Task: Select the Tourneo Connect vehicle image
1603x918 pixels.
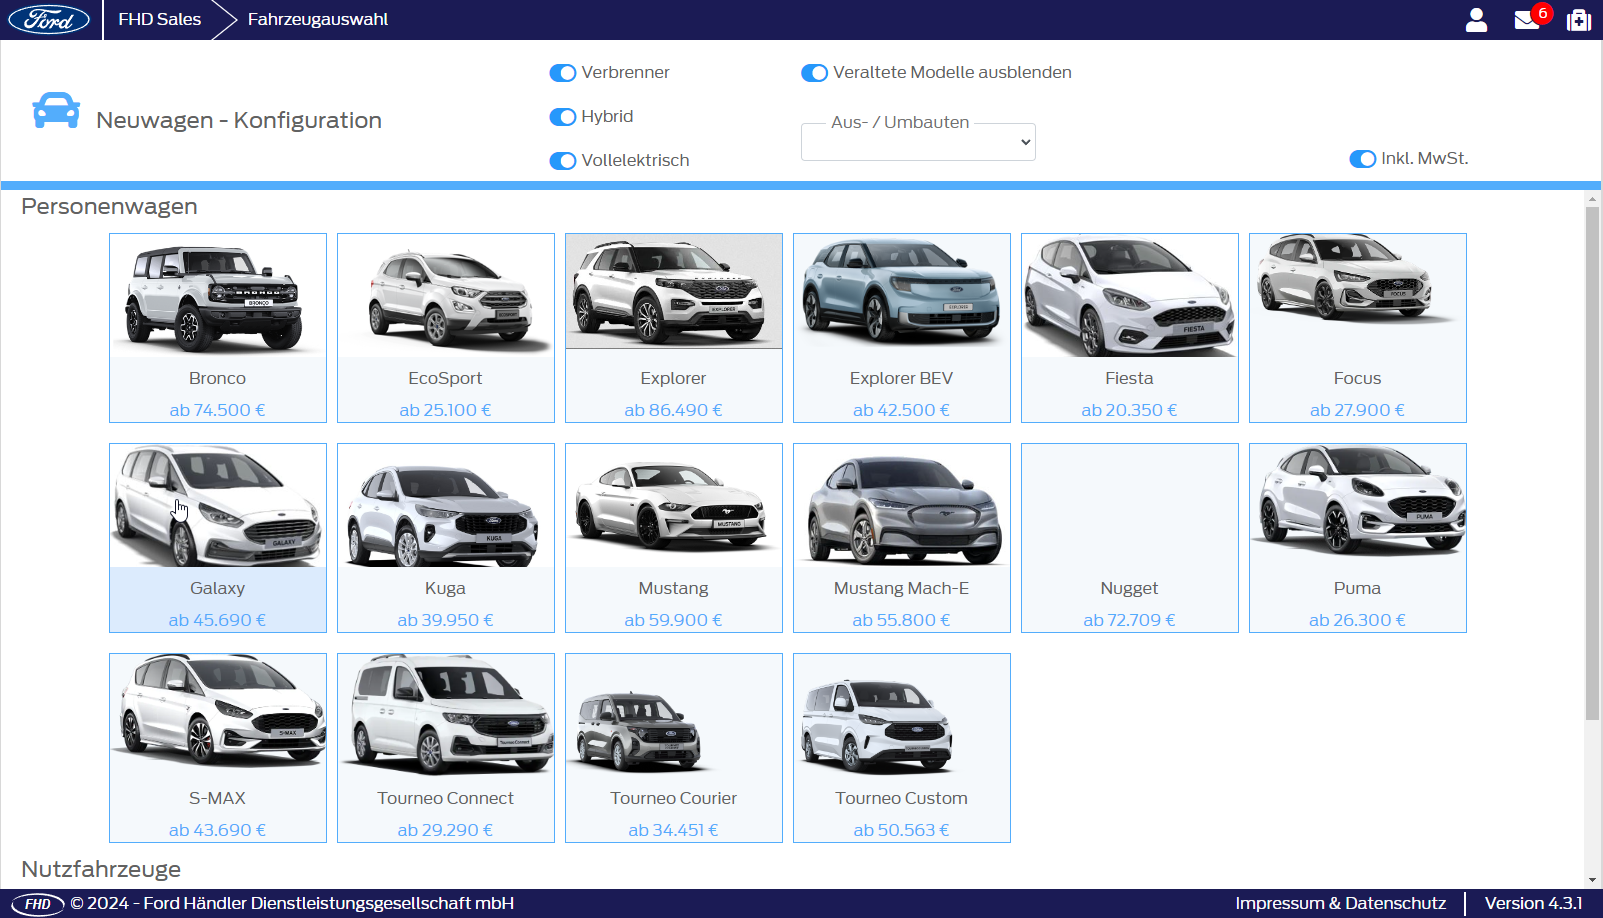Action: pyautogui.click(x=446, y=716)
